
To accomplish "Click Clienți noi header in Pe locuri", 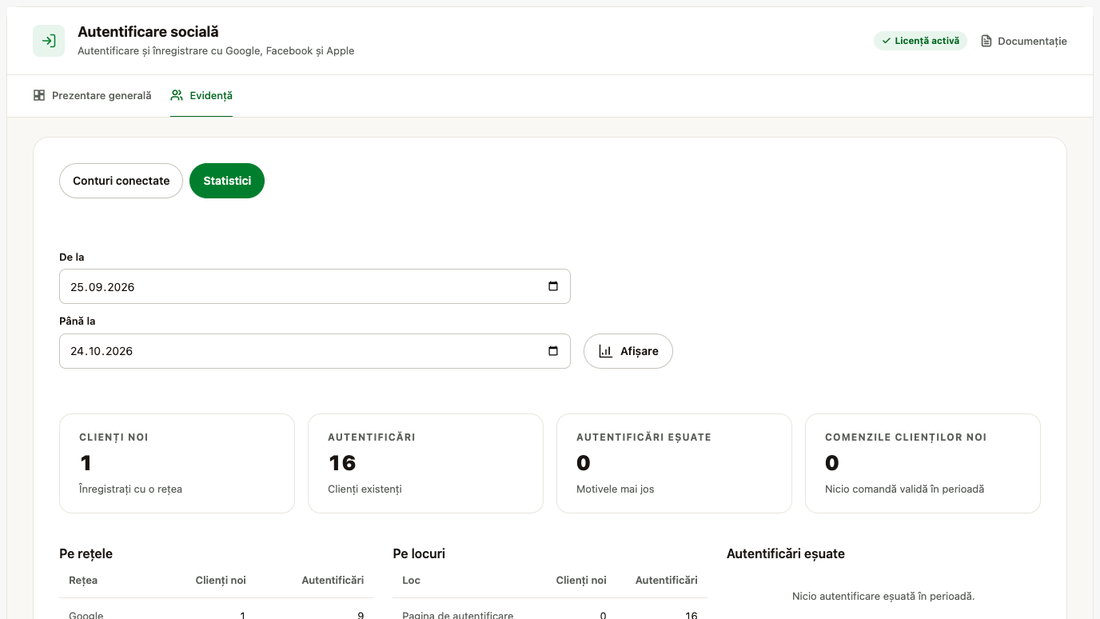I will pyautogui.click(x=581, y=580).
